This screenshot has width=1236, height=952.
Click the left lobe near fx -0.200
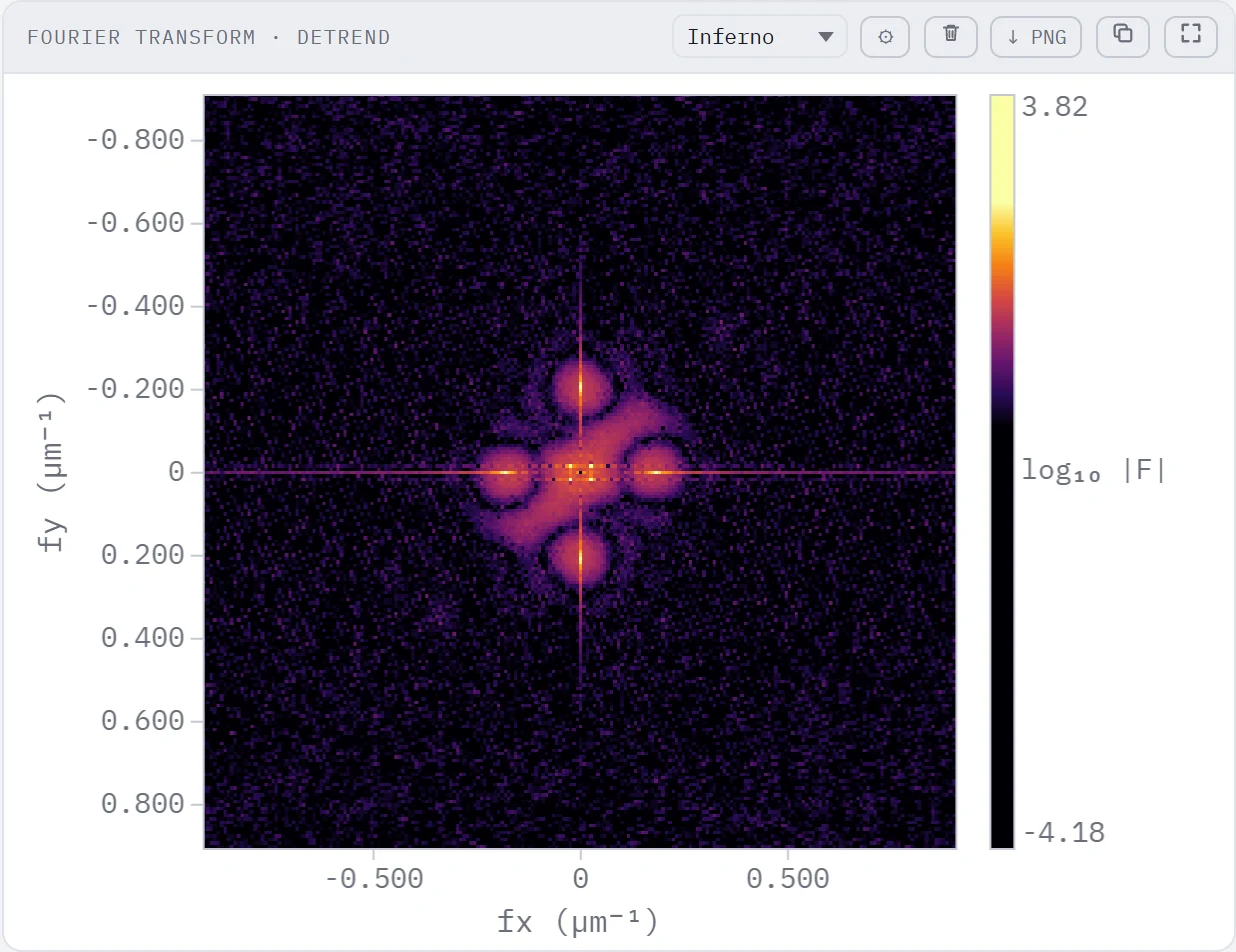coord(505,472)
